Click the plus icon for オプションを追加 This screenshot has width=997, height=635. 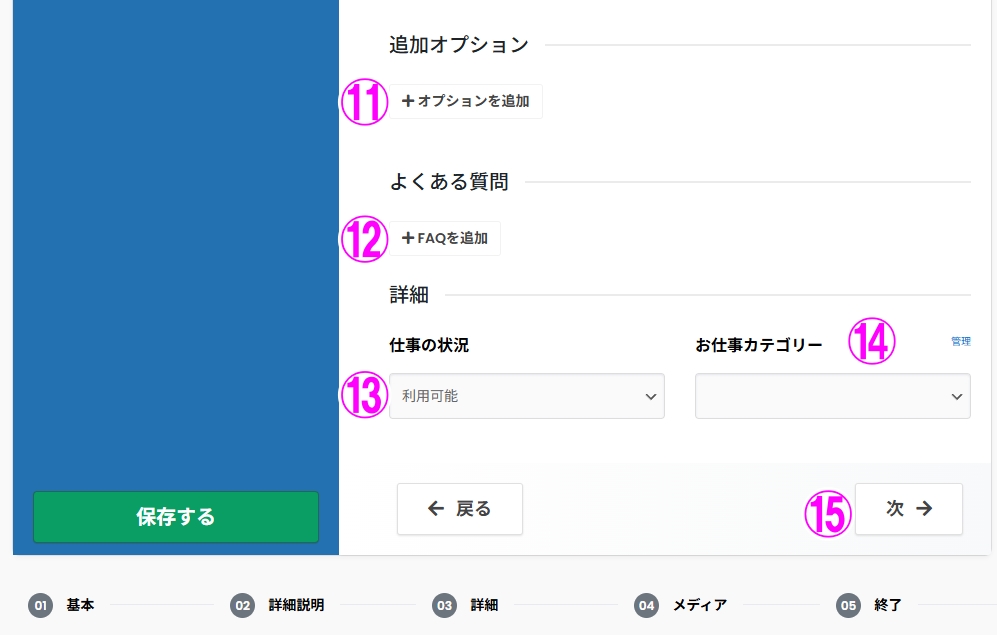[408, 101]
